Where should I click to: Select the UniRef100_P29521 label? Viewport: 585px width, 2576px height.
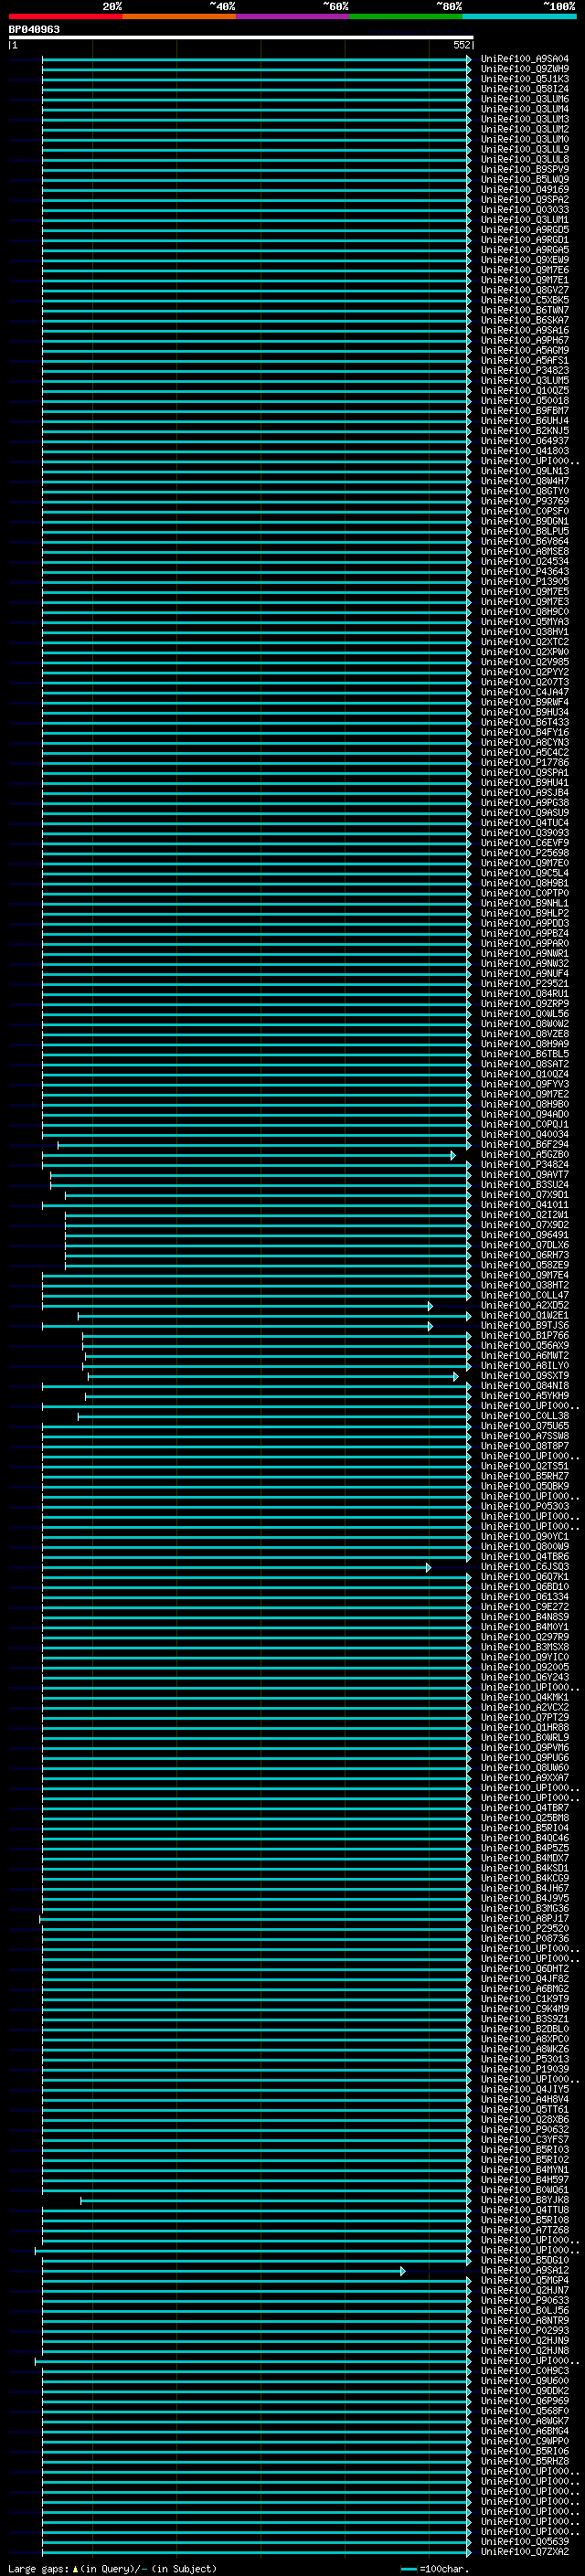[525, 983]
